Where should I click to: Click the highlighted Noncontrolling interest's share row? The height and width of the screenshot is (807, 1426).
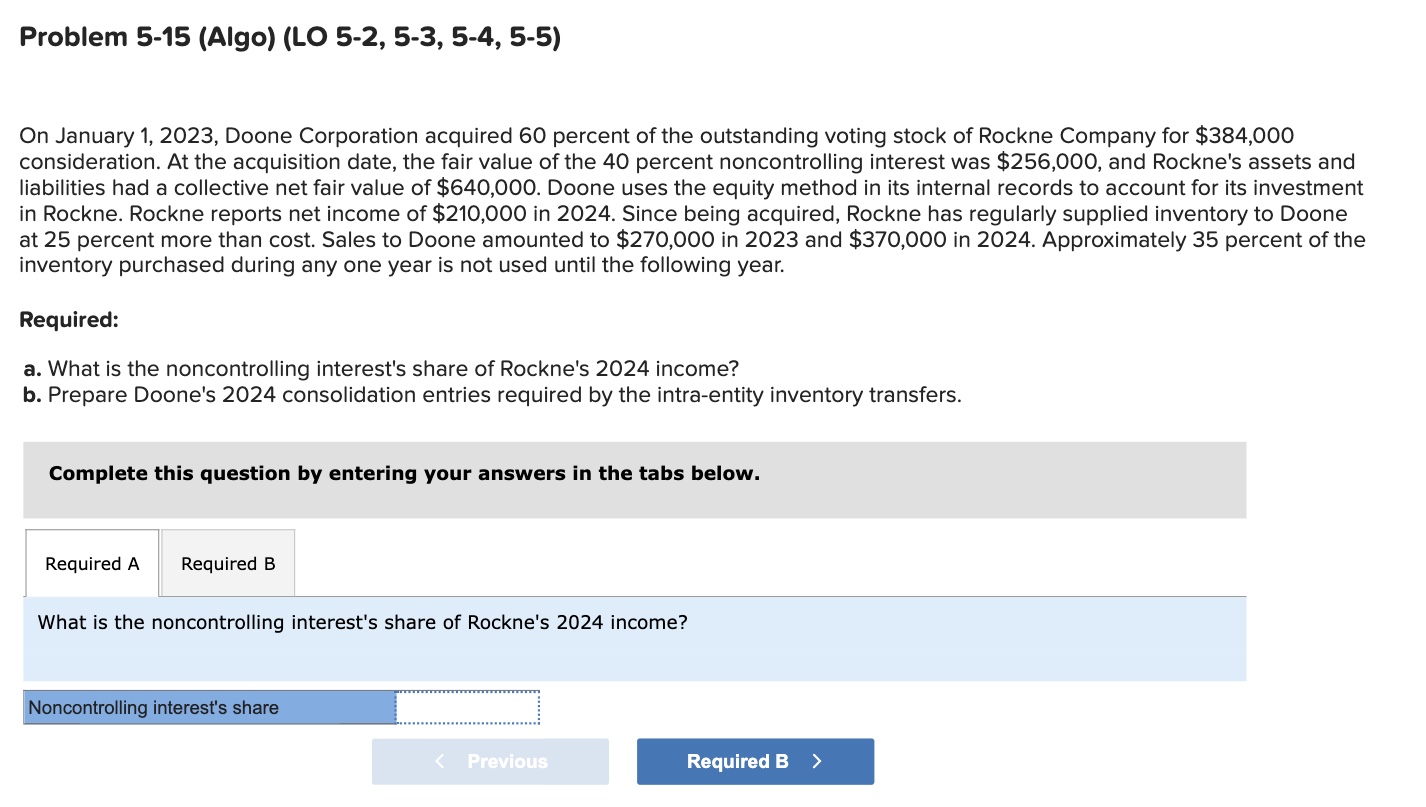coord(208,707)
